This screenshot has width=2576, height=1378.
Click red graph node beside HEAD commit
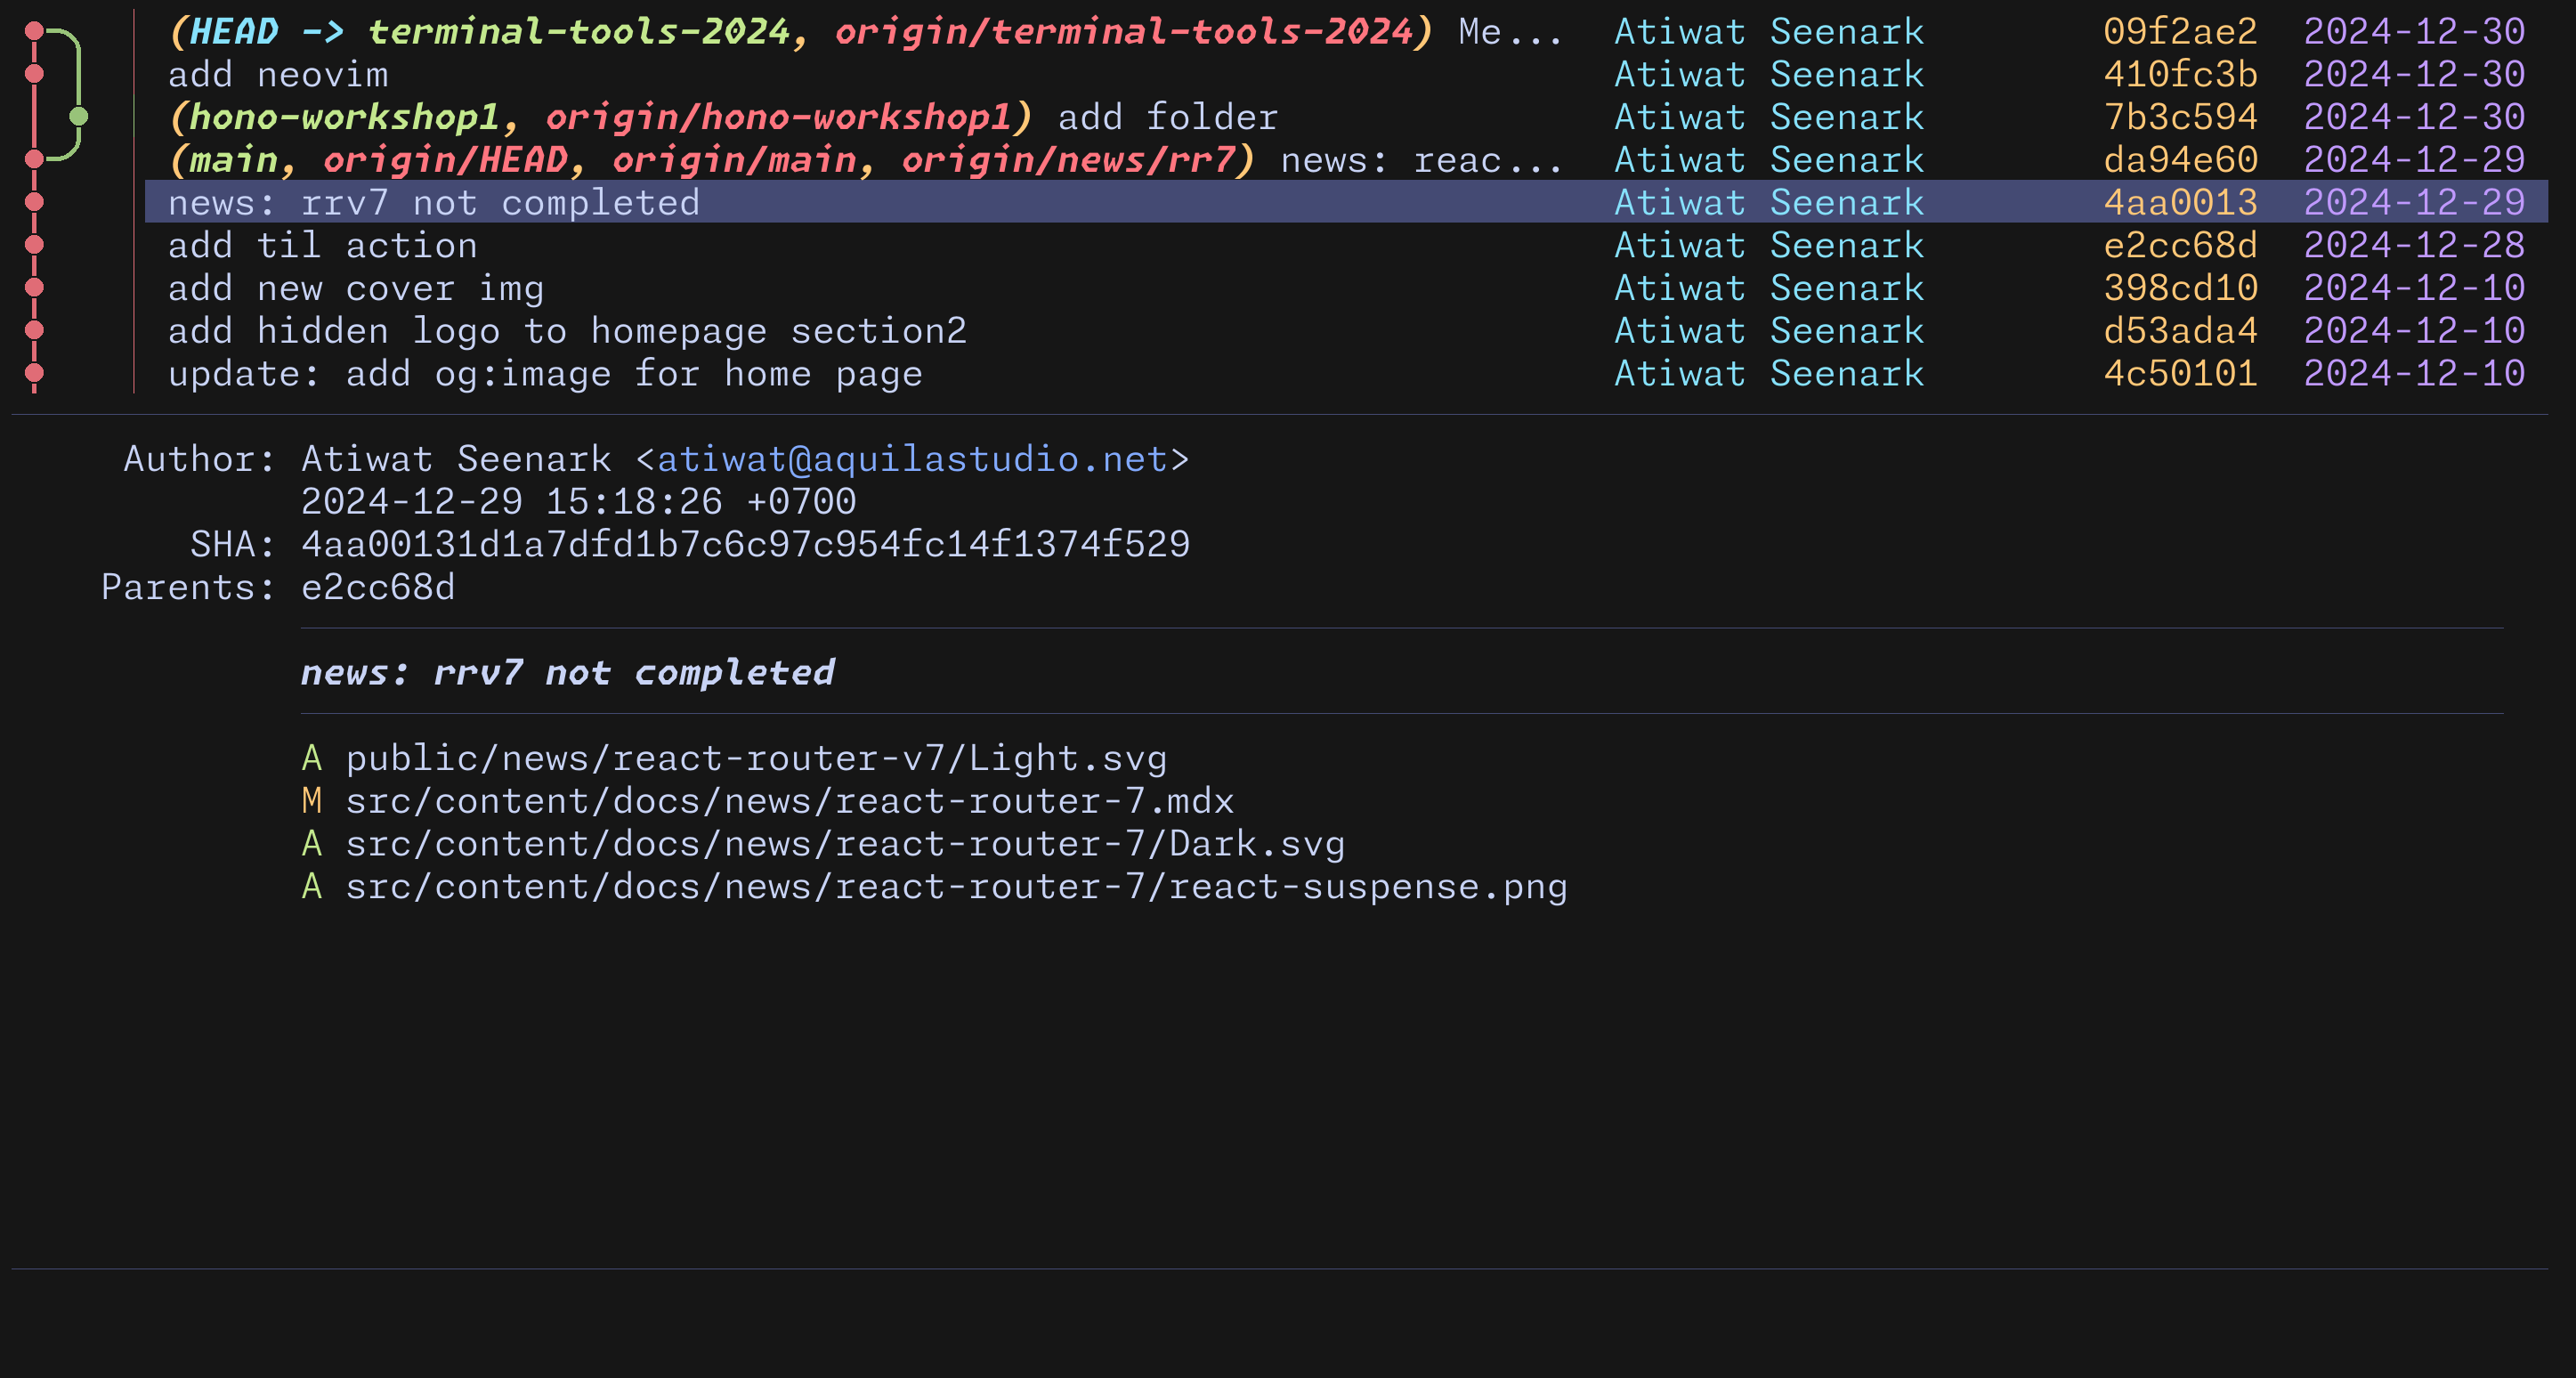tap(34, 31)
